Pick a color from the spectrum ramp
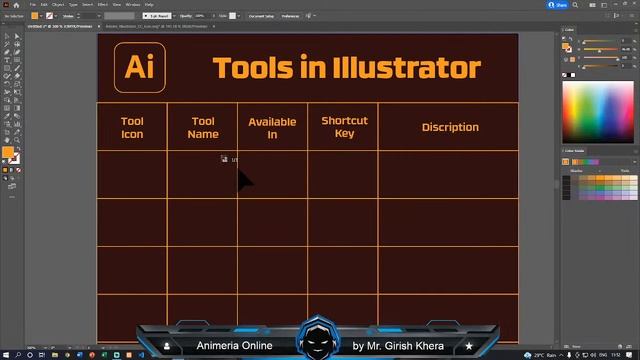Screen dimensions: 640x360 point(598,112)
